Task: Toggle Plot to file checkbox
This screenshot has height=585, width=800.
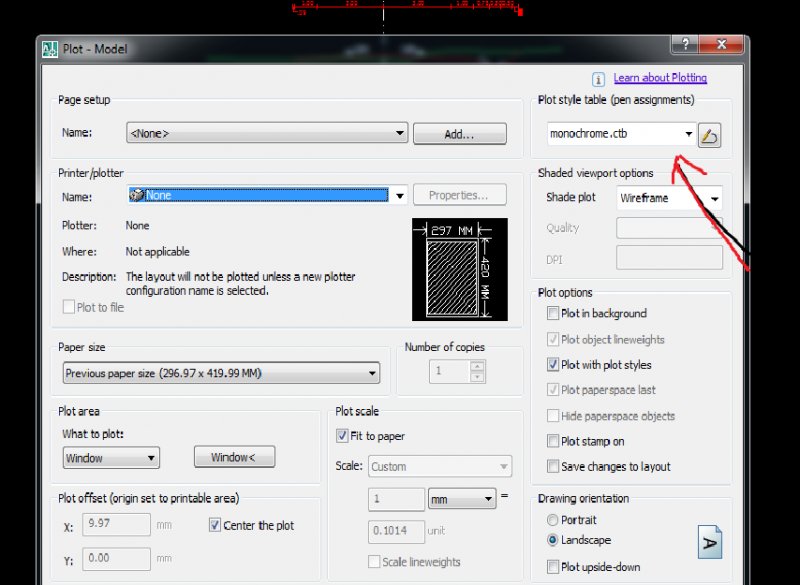Action: (x=68, y=307)
